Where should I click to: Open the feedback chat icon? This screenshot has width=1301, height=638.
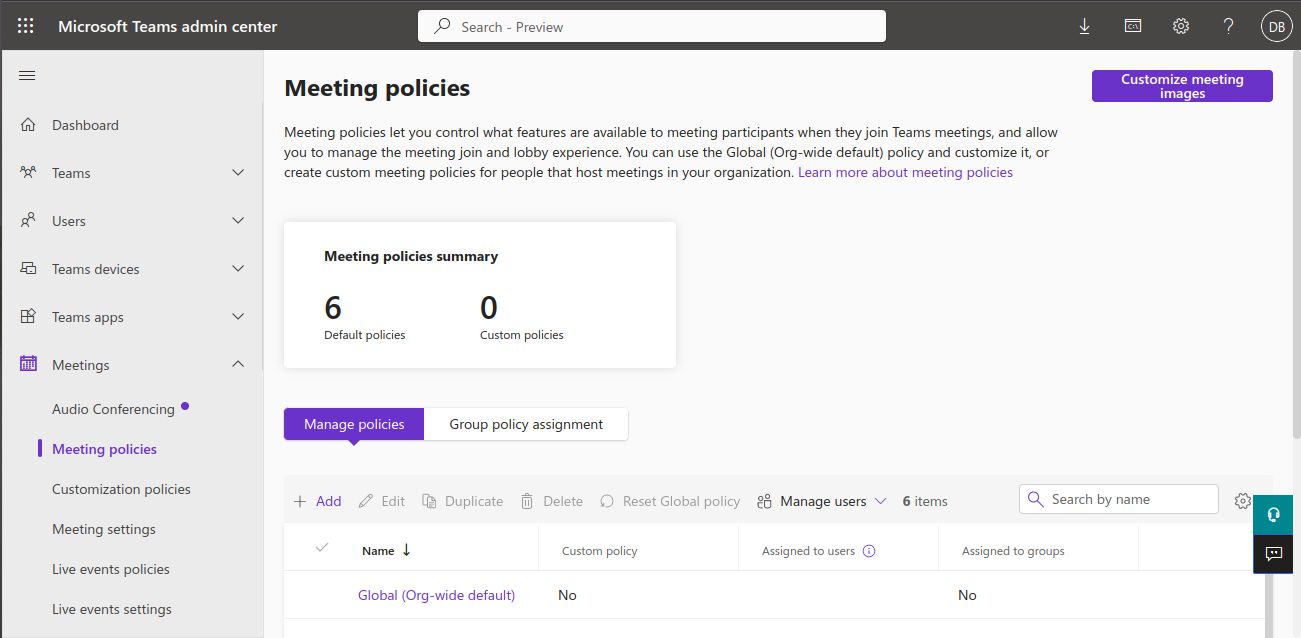click(1273, 554)
